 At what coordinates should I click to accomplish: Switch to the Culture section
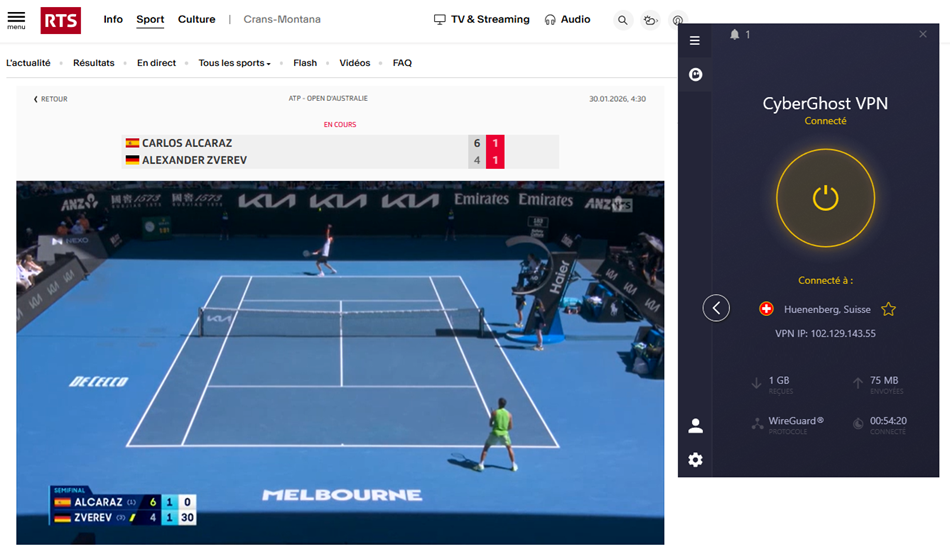point(196,20)
